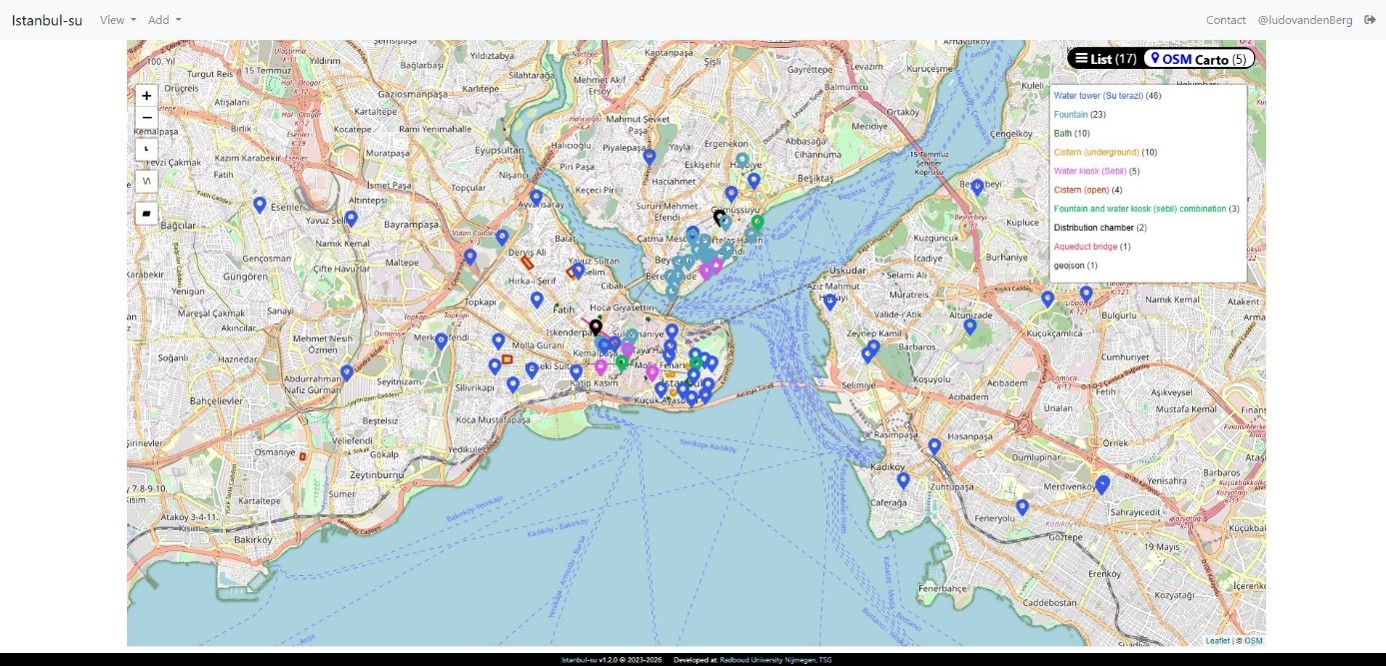Click the blue marker at Esenler
1386x666 pixels.
[x=260, y=205]
